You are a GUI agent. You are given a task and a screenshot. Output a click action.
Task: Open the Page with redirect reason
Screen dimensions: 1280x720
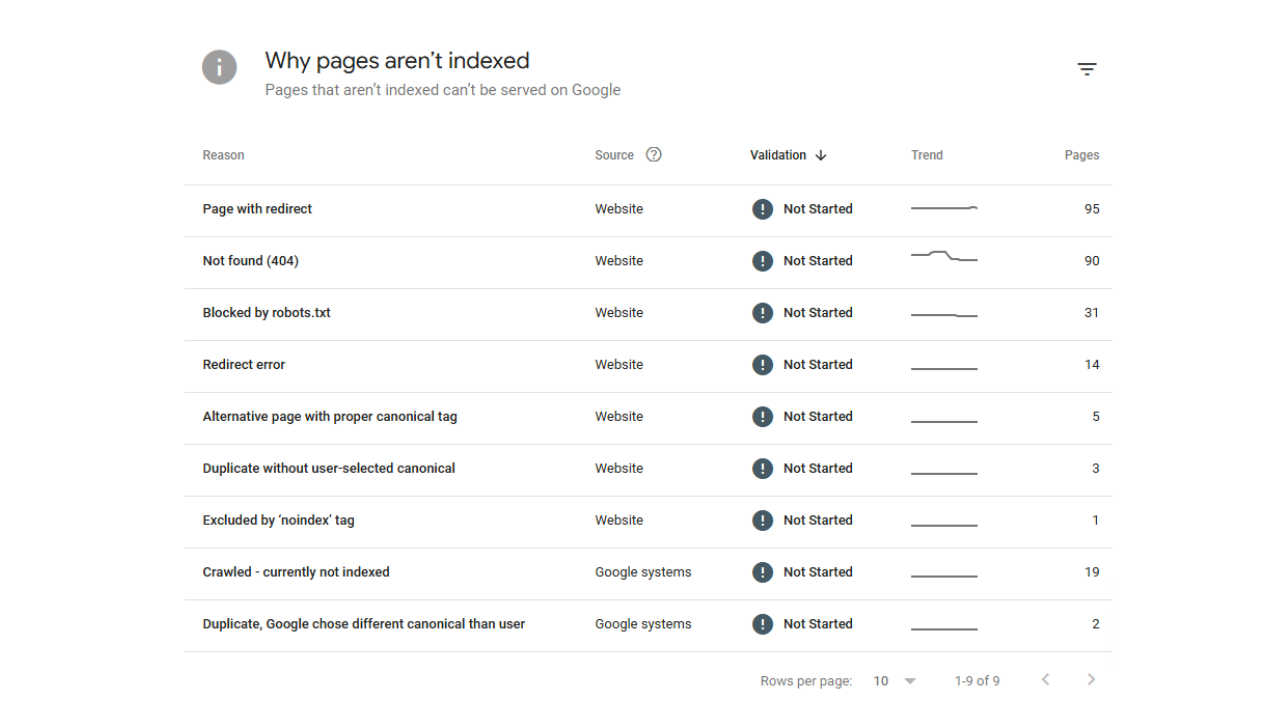click(257, 209)
